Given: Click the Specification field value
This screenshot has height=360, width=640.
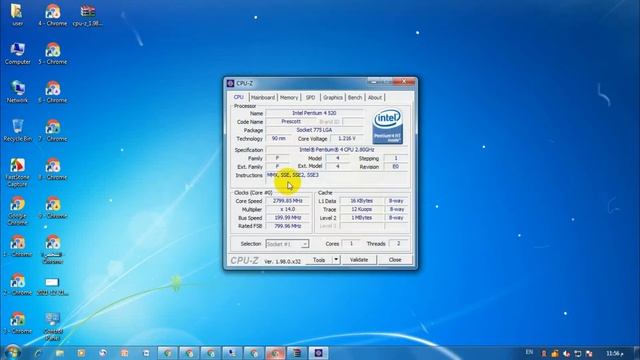Looking at the screenshot, I should [337, 150].
